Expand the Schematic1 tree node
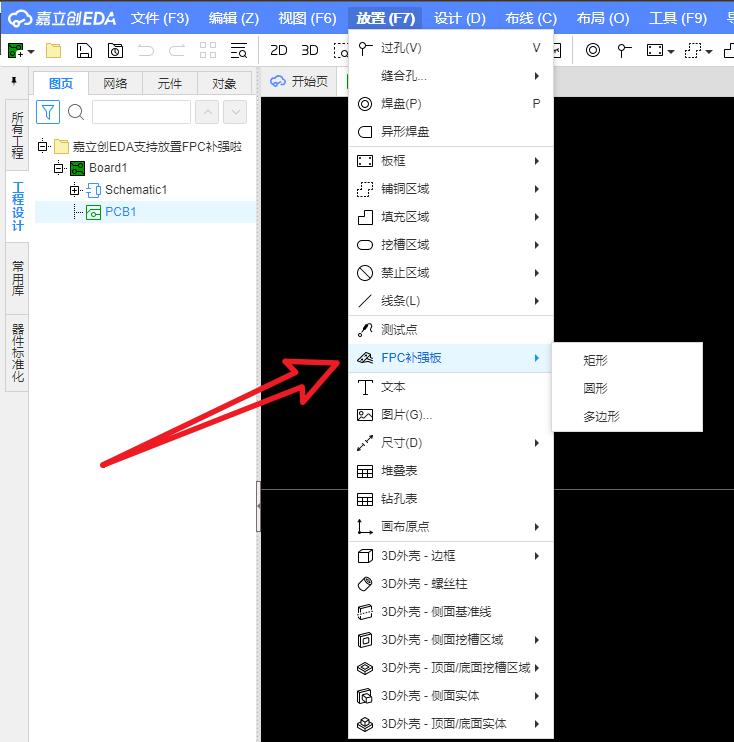734x742 pixels. 75,190
